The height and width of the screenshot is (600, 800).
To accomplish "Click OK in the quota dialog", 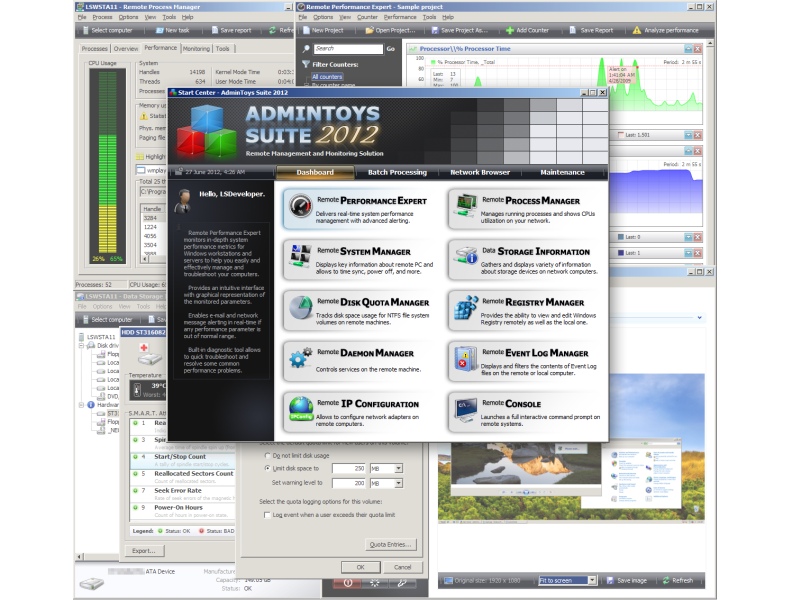I will click(360, 567).
